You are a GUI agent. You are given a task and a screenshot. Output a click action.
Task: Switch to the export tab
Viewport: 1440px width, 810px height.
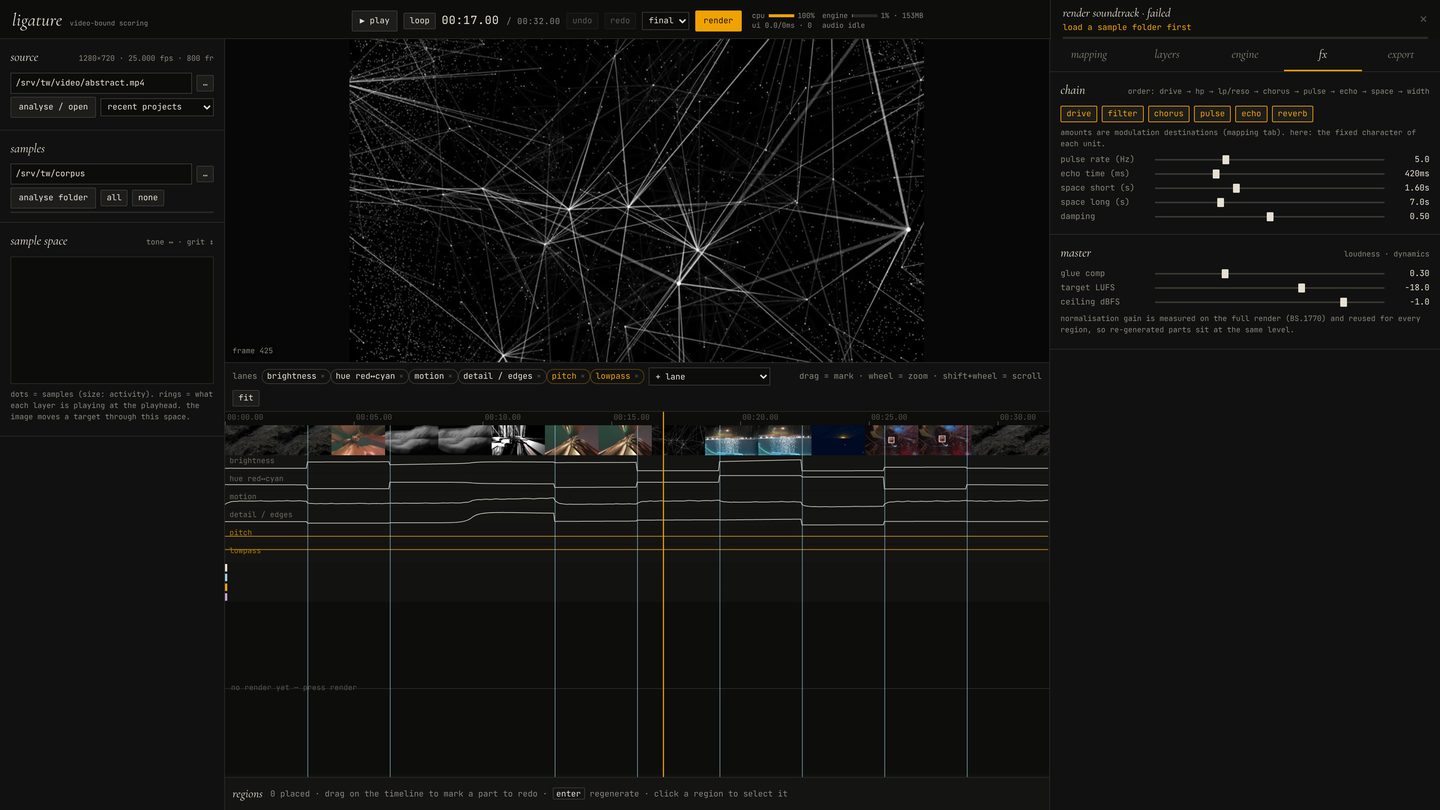click(1401, 55)
